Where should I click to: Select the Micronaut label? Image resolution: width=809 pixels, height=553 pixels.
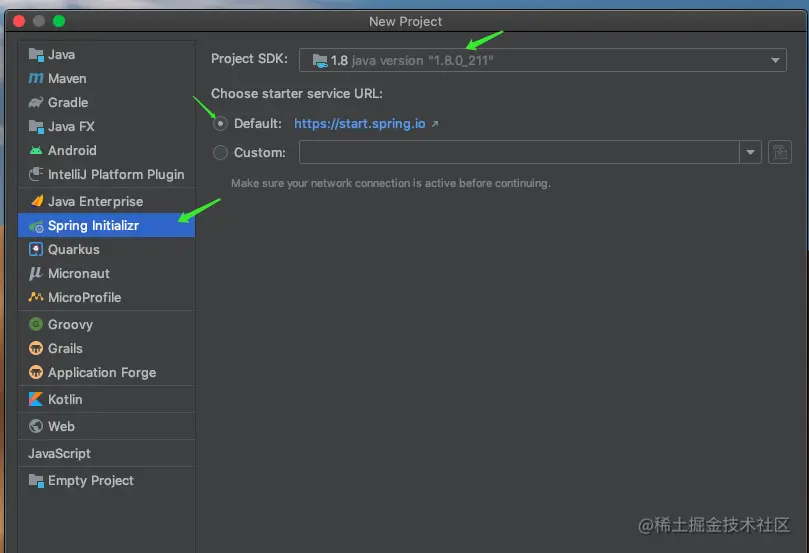click(x=79, y=273)
